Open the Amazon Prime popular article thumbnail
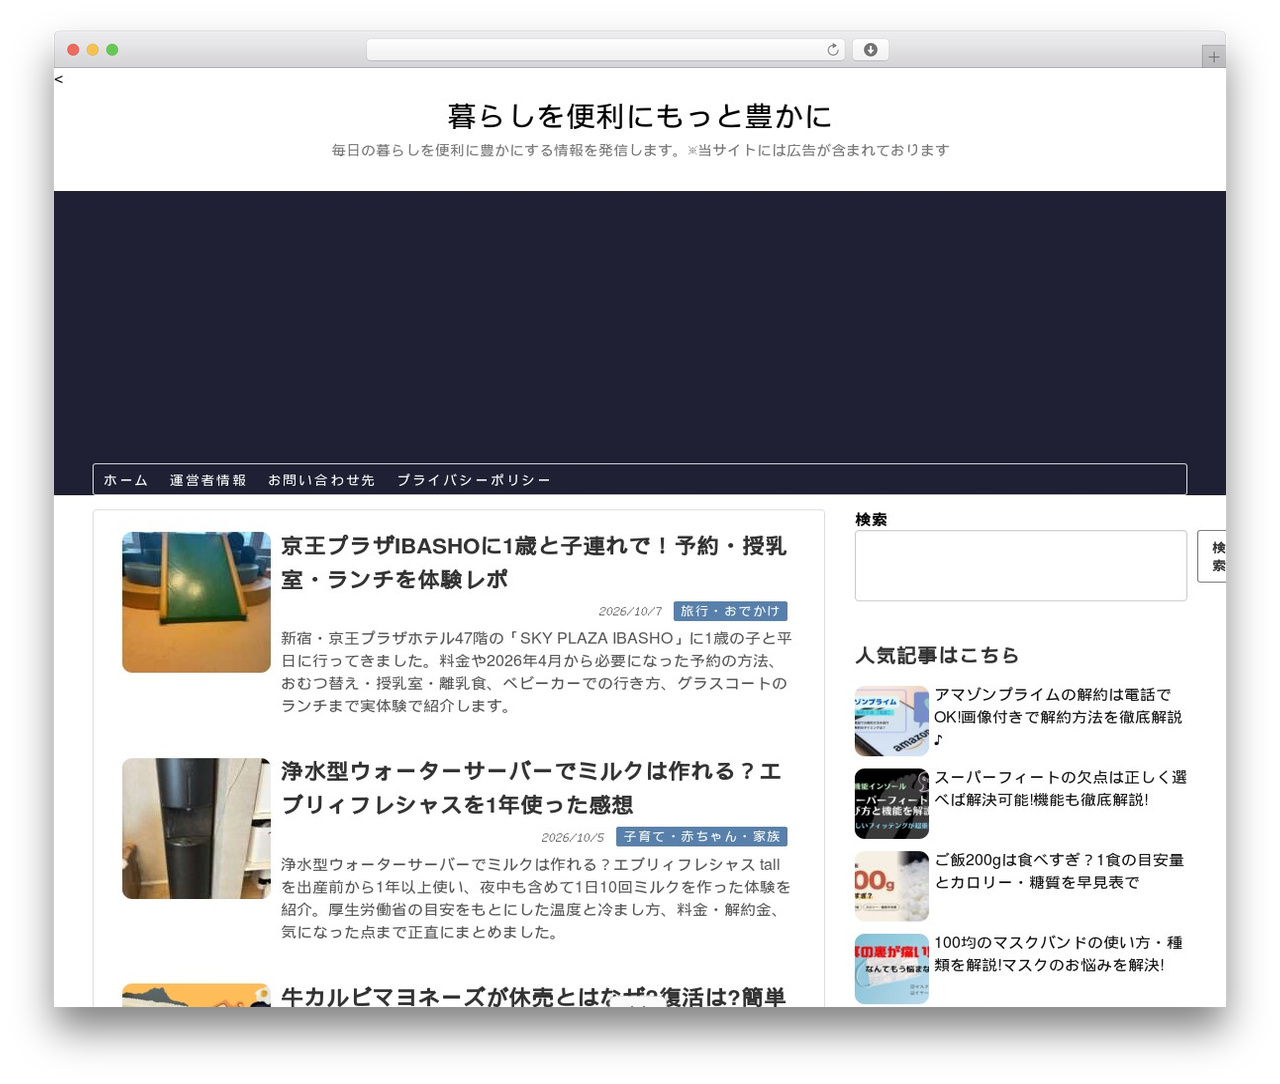 click(892, 721)
